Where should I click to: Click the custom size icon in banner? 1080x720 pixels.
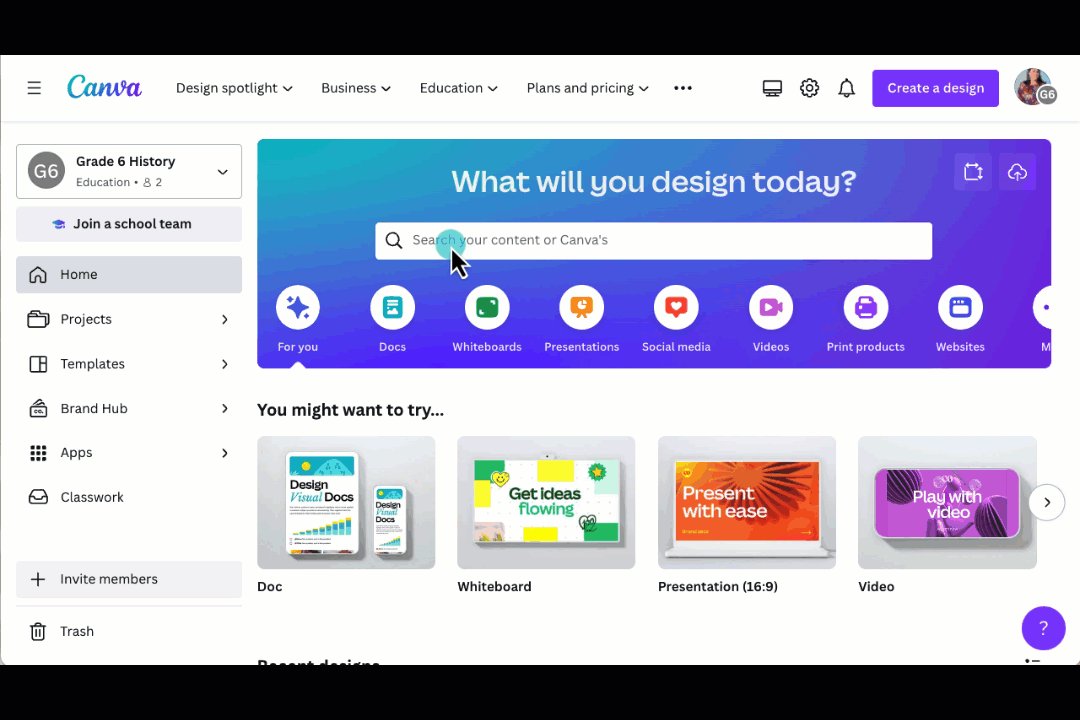[973, 172]
